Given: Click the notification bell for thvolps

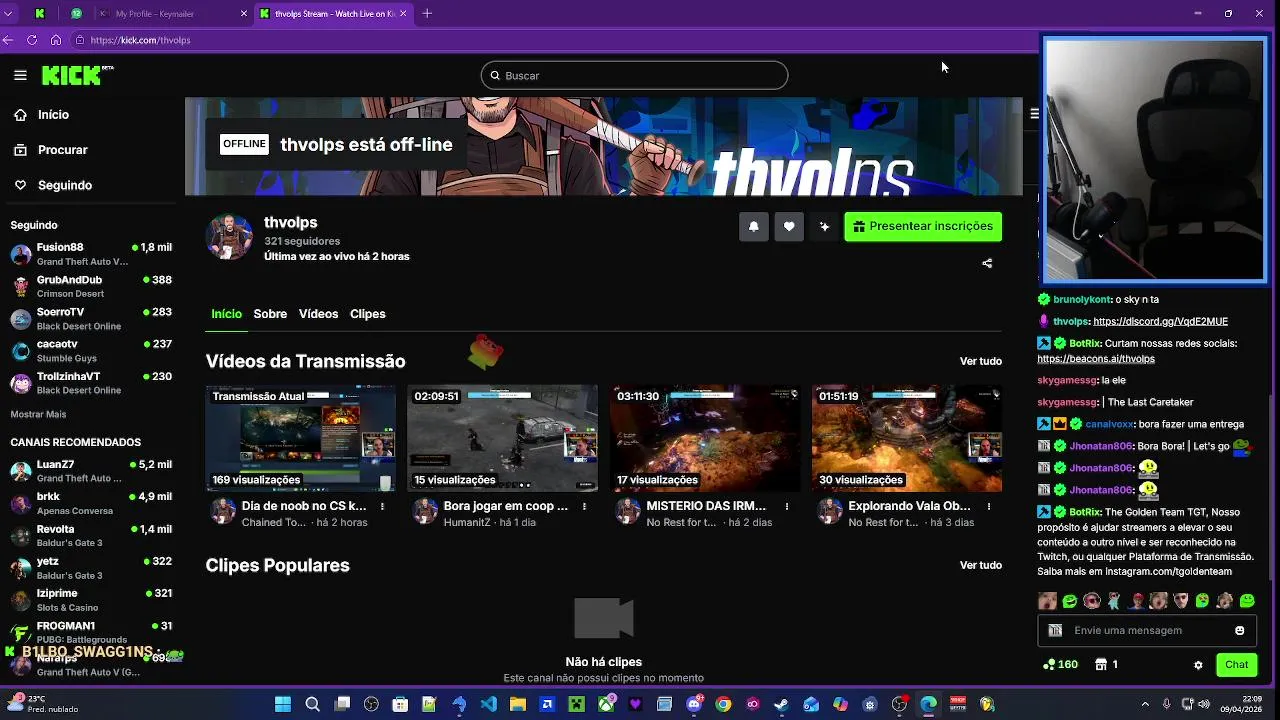Looking at the screenshot, I should [754, 227].
